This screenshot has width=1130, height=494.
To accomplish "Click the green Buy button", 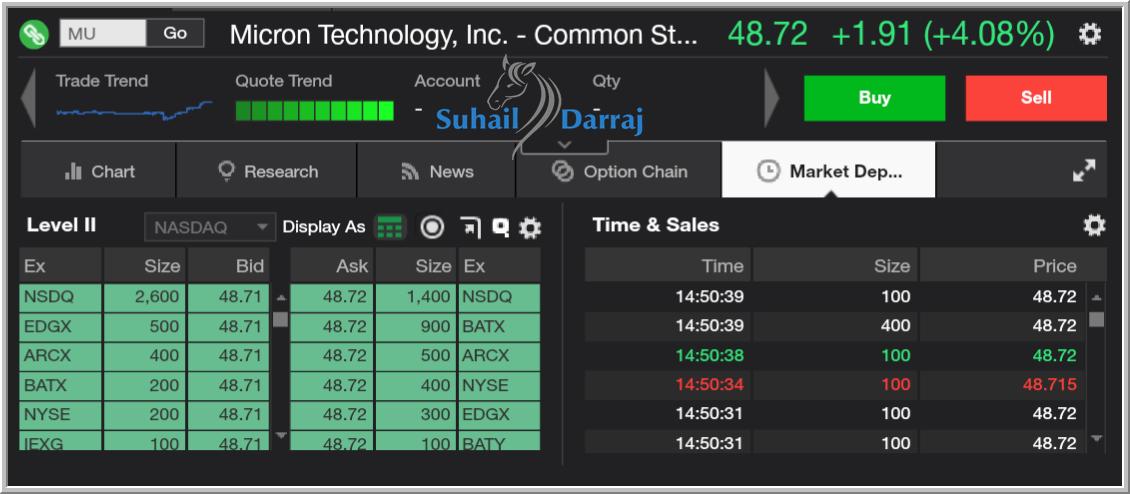I will click(x=874, y=98).
